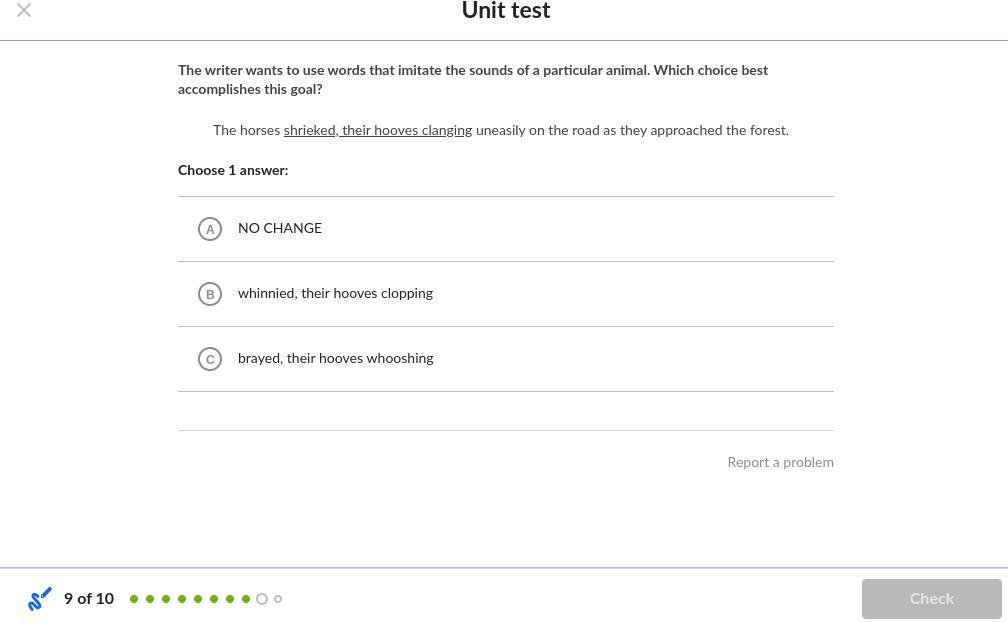1008x622 pixels.
Task: Open the scratchpad pencil icon
Action: tap(40, 599)
